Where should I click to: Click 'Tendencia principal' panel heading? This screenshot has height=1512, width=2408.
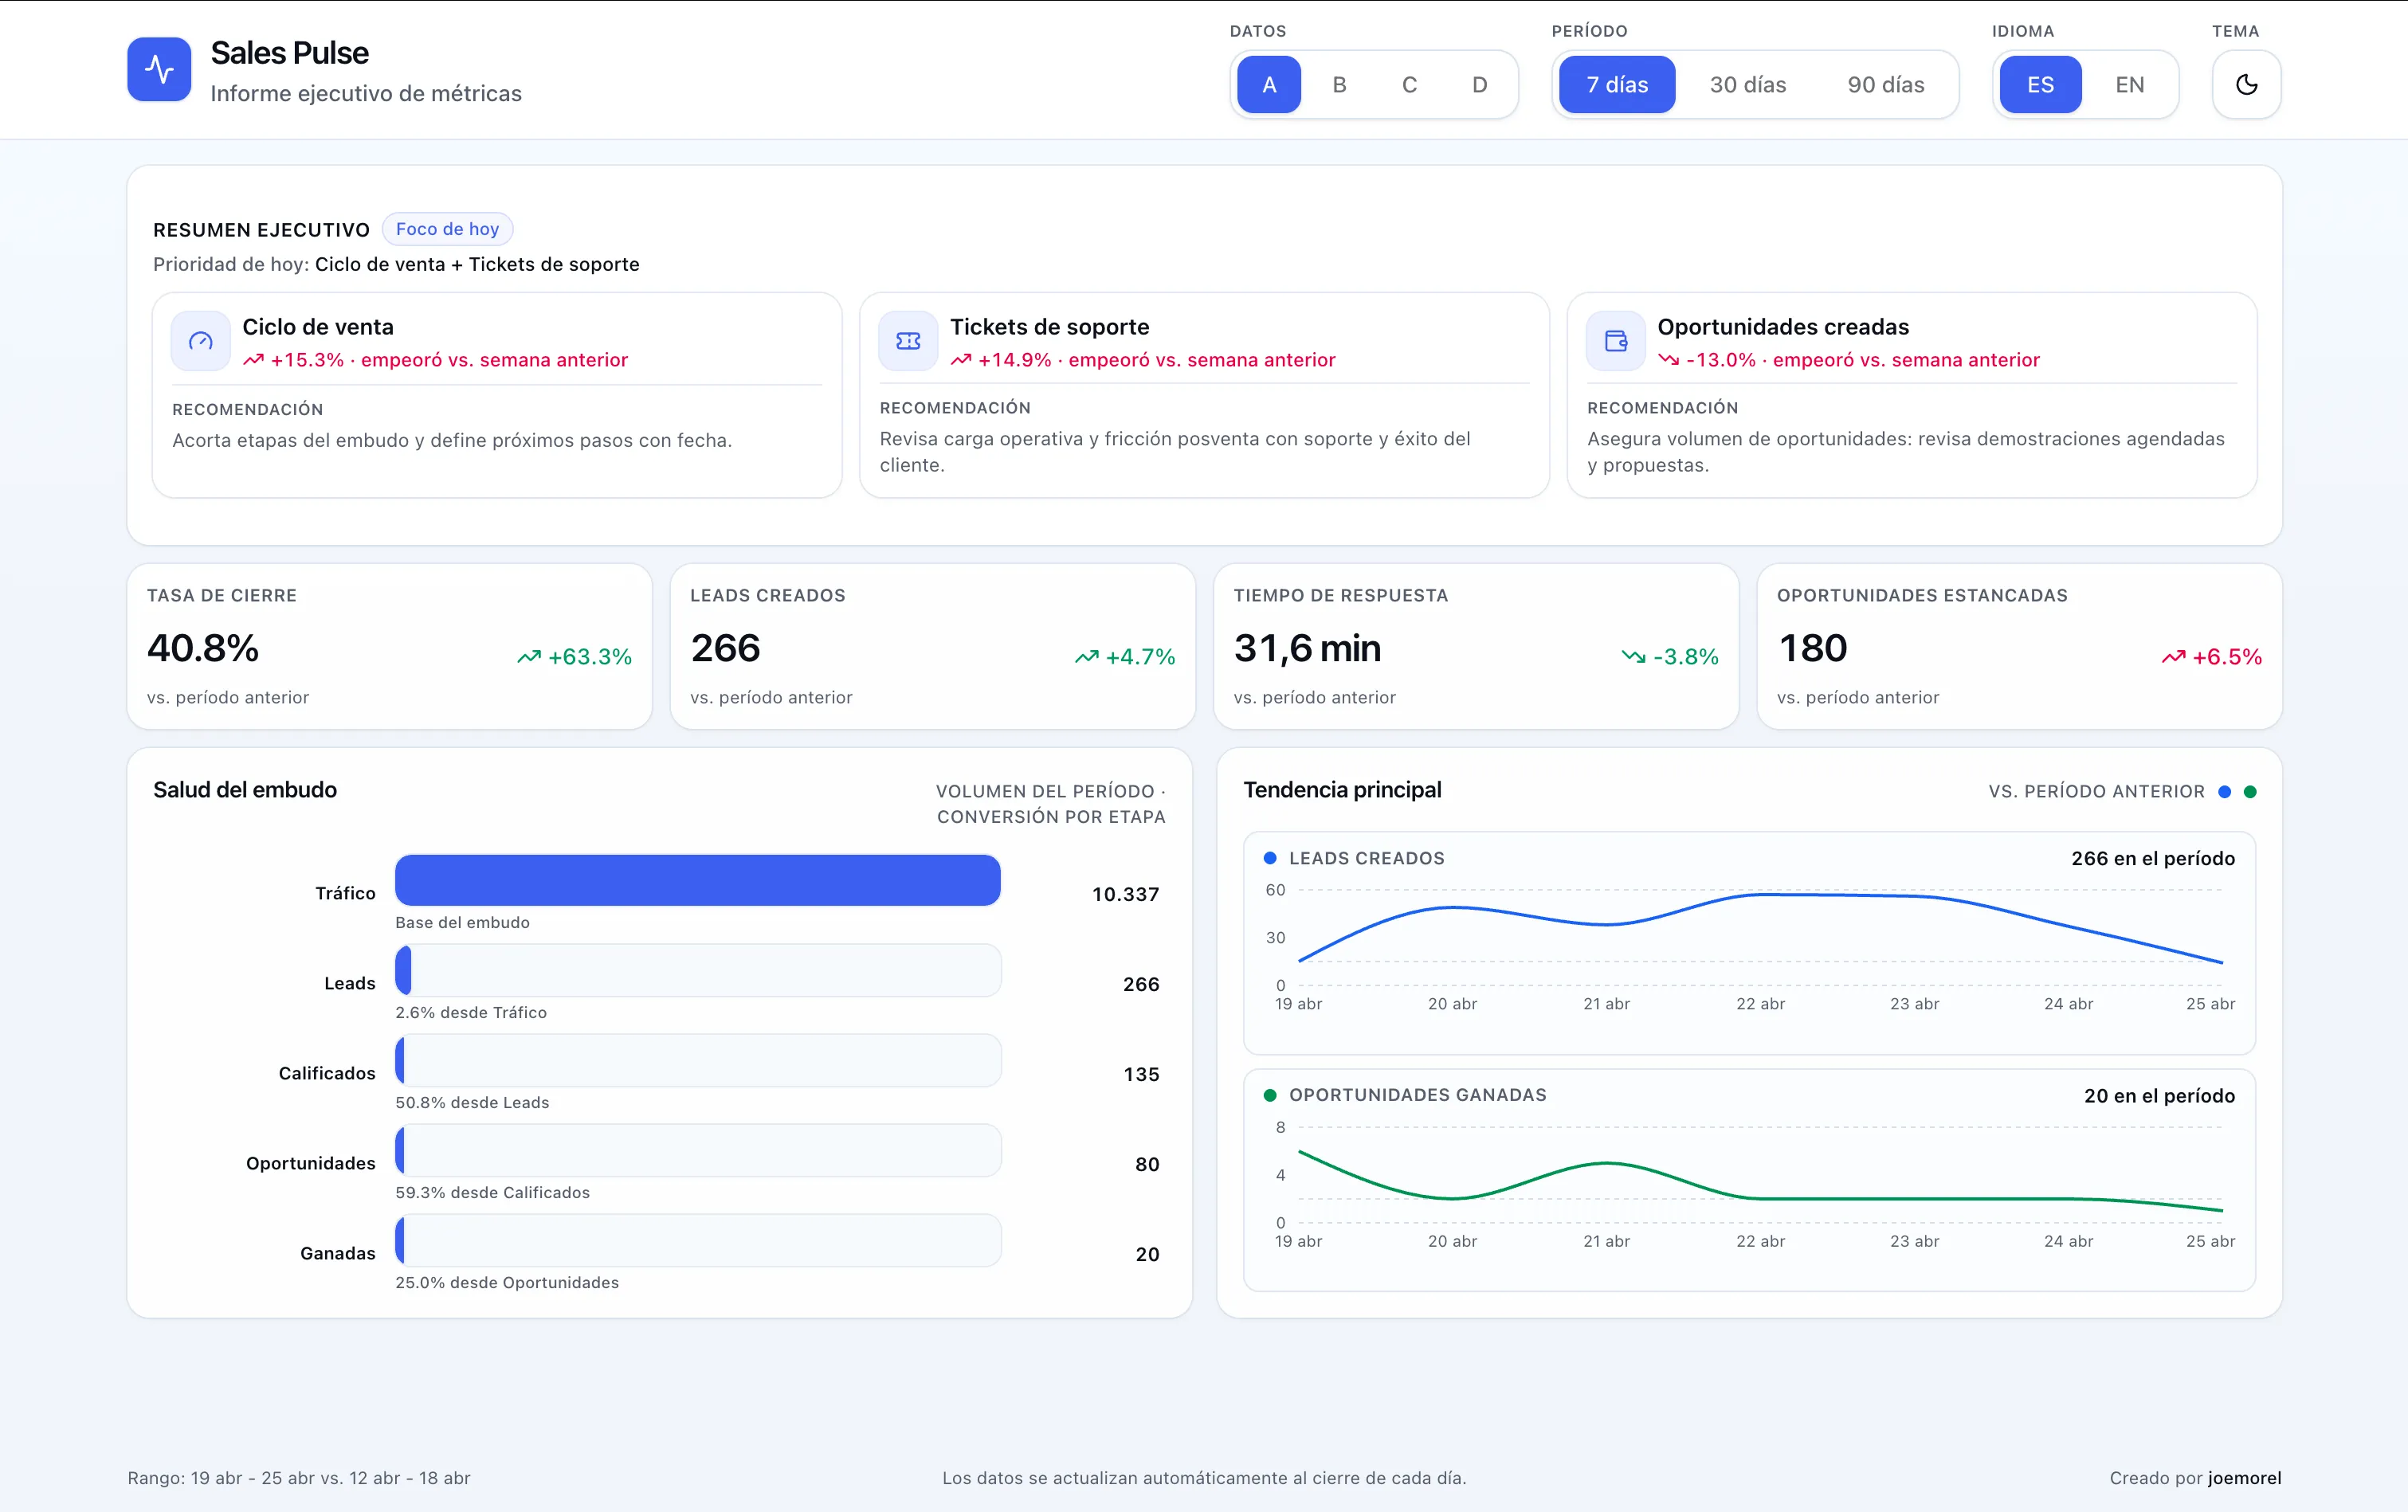pyautogui.click(x=1342, y=790)
